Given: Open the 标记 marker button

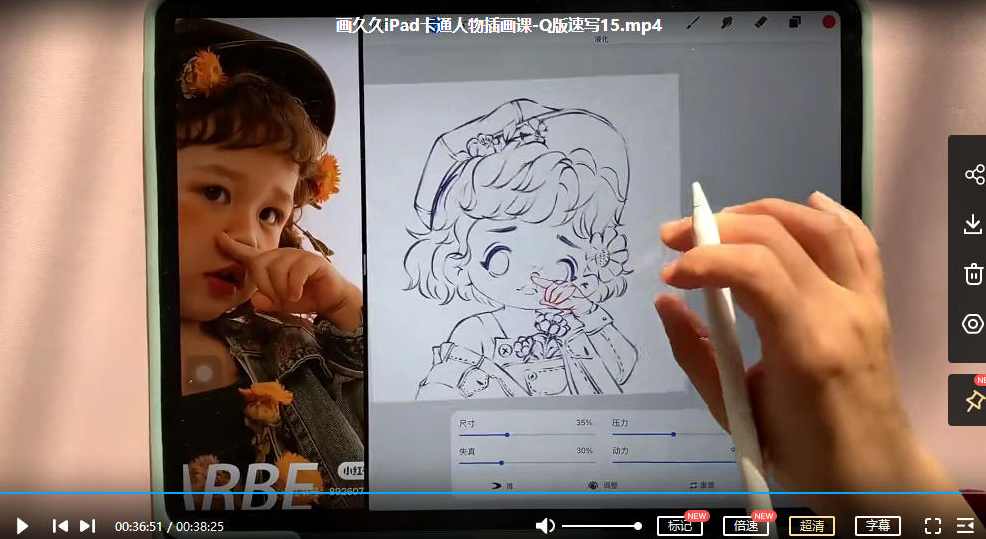Looking at the screenshot, I should 680,526.
